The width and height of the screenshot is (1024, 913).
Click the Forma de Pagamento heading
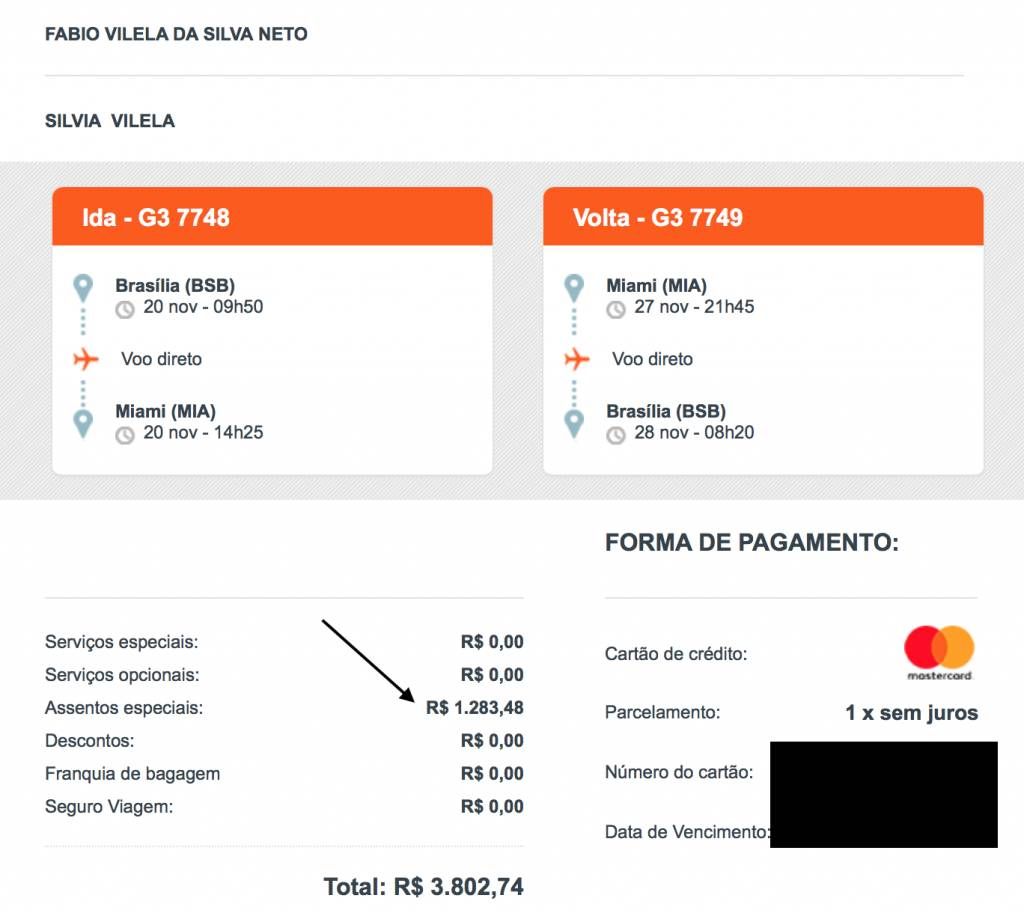(752, 543)
